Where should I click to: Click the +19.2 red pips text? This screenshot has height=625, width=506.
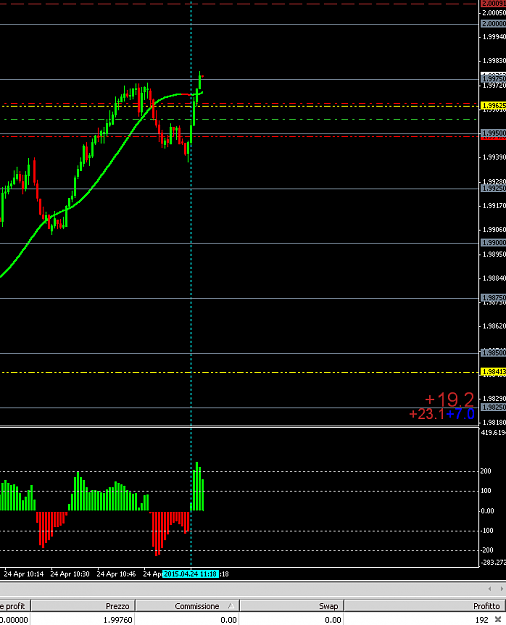[x=449, y=399]
